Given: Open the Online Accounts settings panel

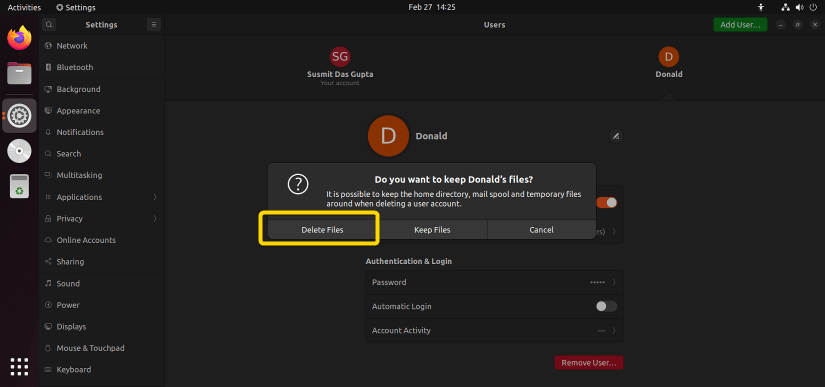Looking at the screenshot, I should point(102,240).
